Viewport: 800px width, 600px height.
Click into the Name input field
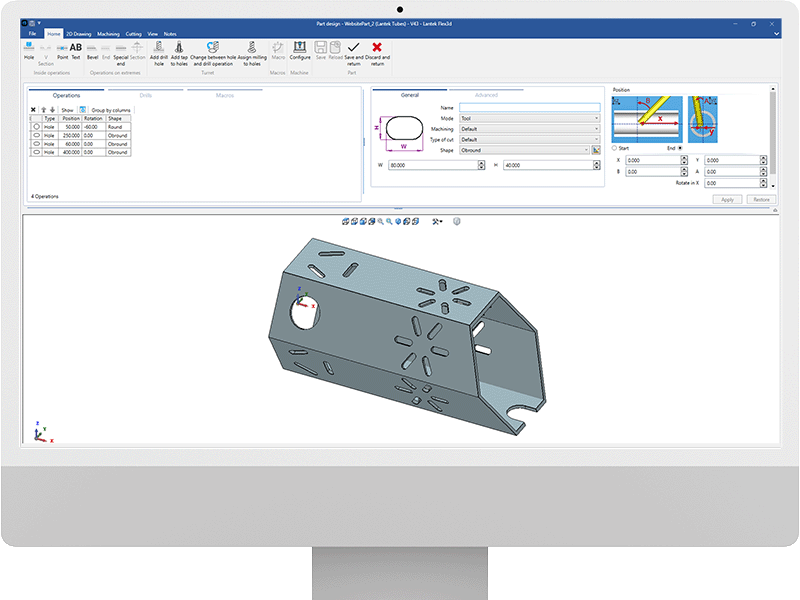(529, 107)
